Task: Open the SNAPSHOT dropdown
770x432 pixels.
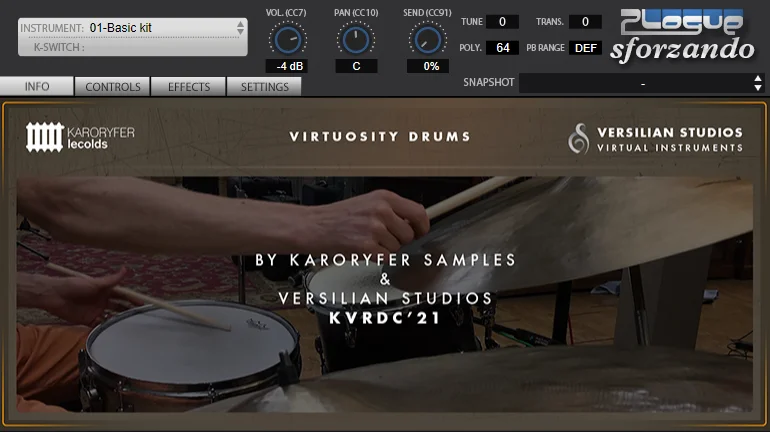Action: click(x=642, y=83)
